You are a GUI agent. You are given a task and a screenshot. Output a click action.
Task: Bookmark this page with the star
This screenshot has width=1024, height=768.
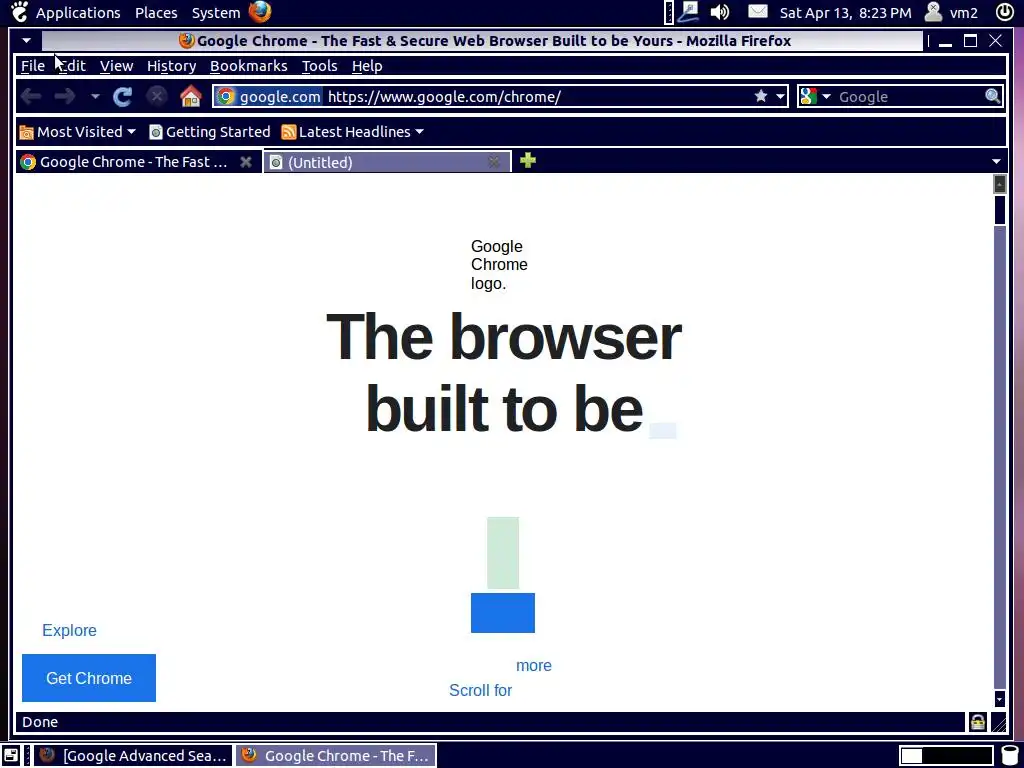[x=761, y=97]
